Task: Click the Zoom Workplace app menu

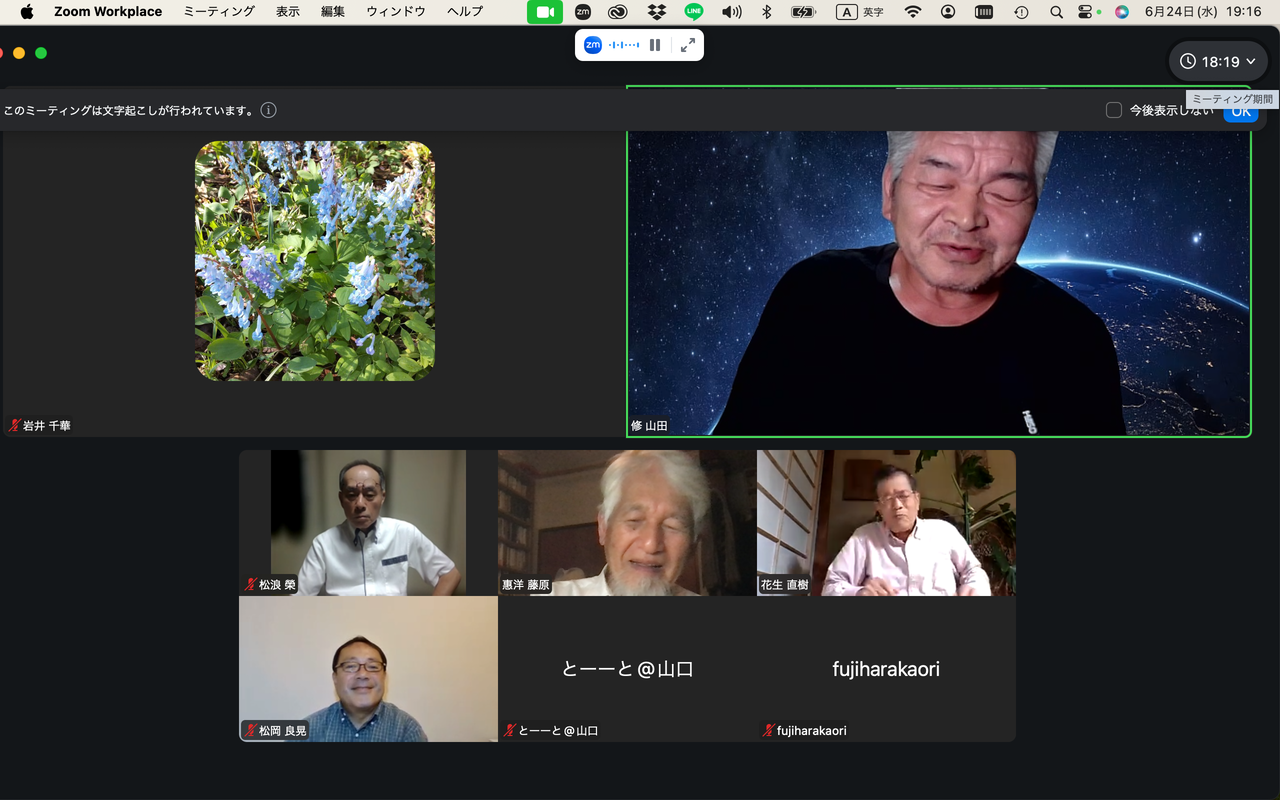Action: (108, 12)
